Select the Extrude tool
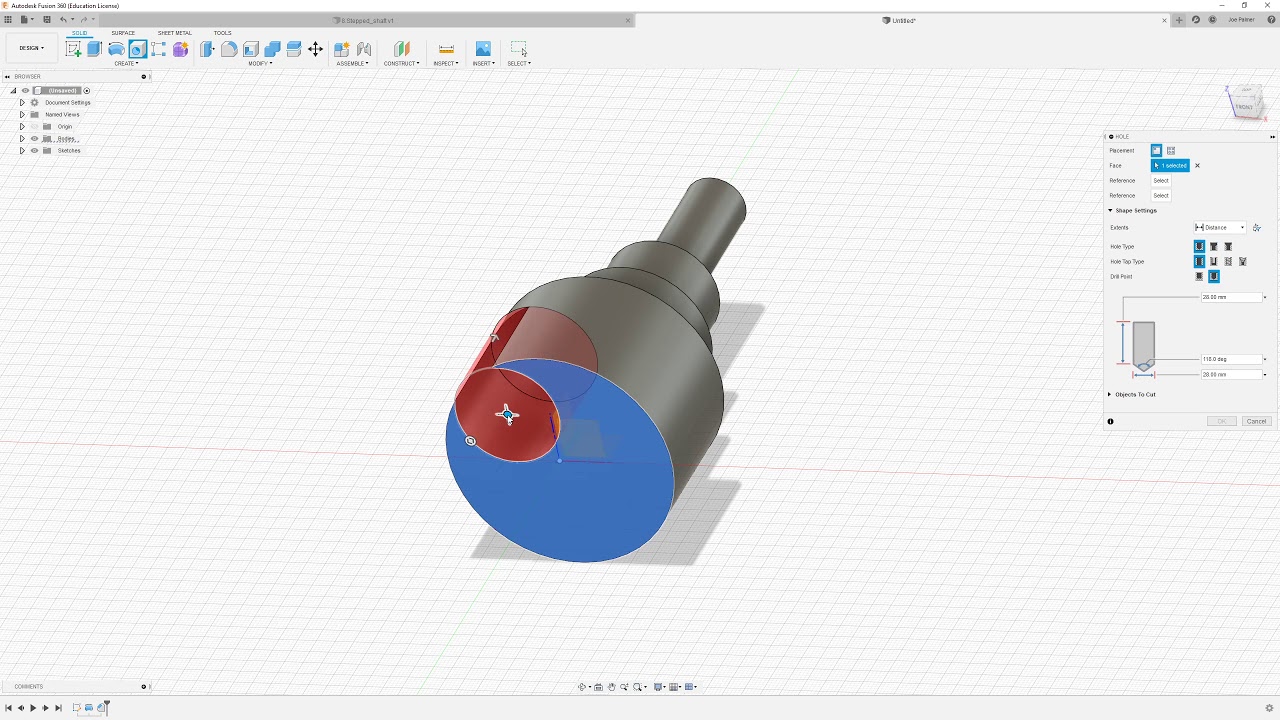 [x=94, y=49]
